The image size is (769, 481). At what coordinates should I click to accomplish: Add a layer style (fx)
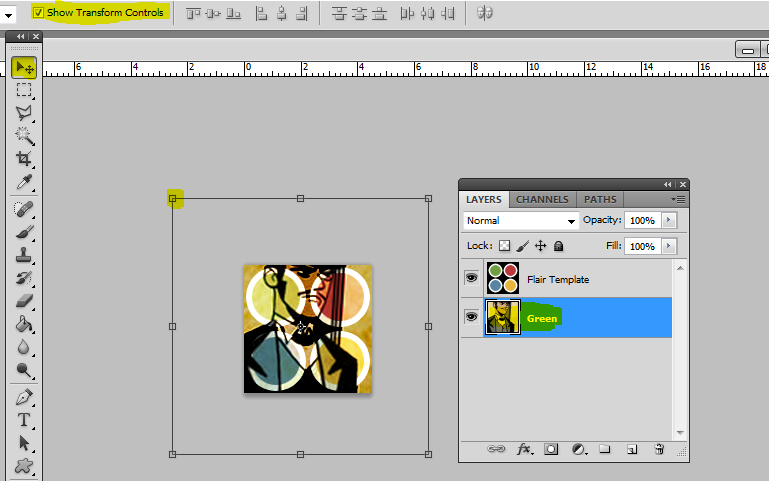pos(524,449)
